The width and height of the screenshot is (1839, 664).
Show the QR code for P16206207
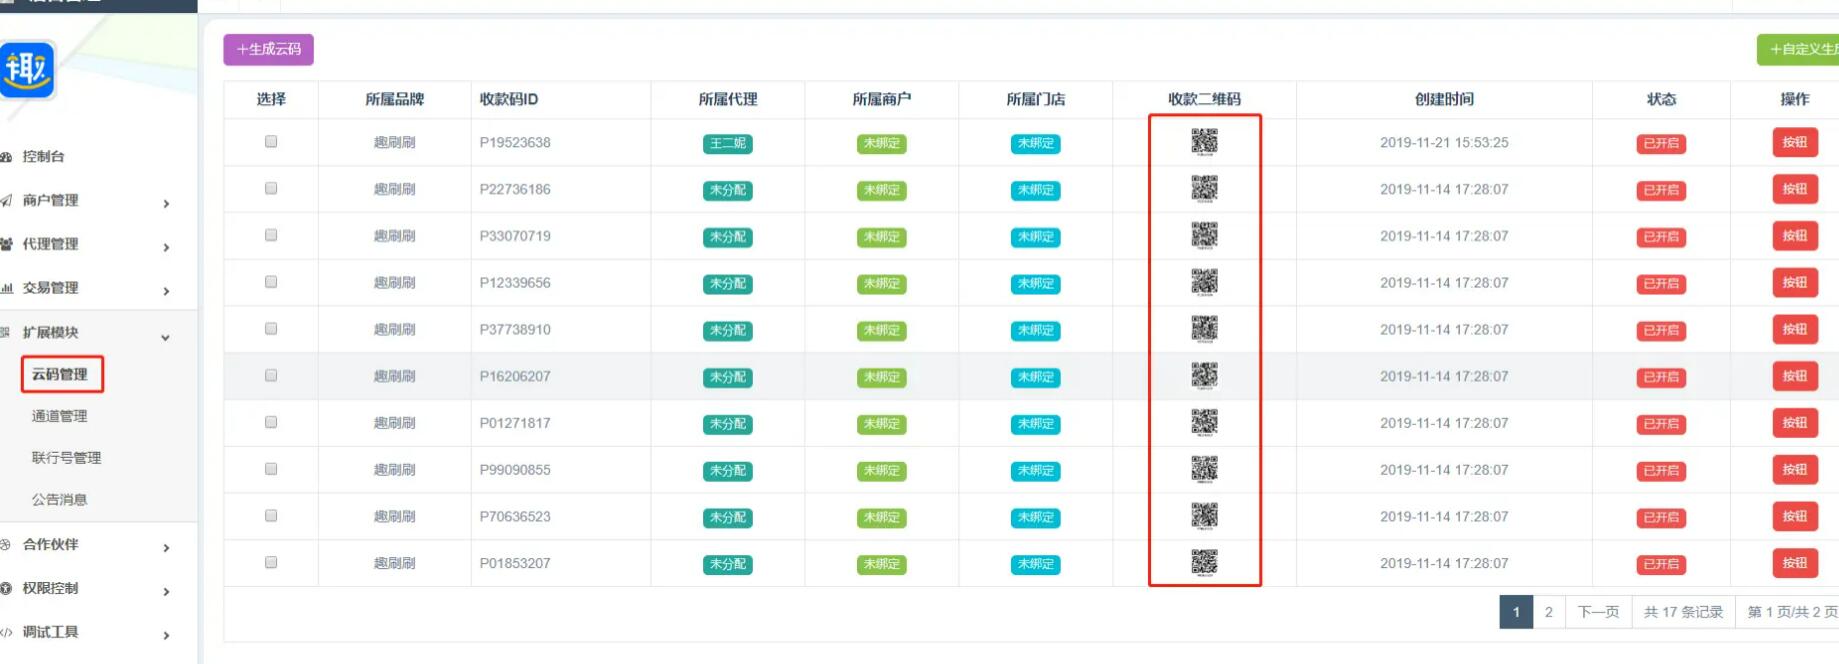tap(1204, 376)
